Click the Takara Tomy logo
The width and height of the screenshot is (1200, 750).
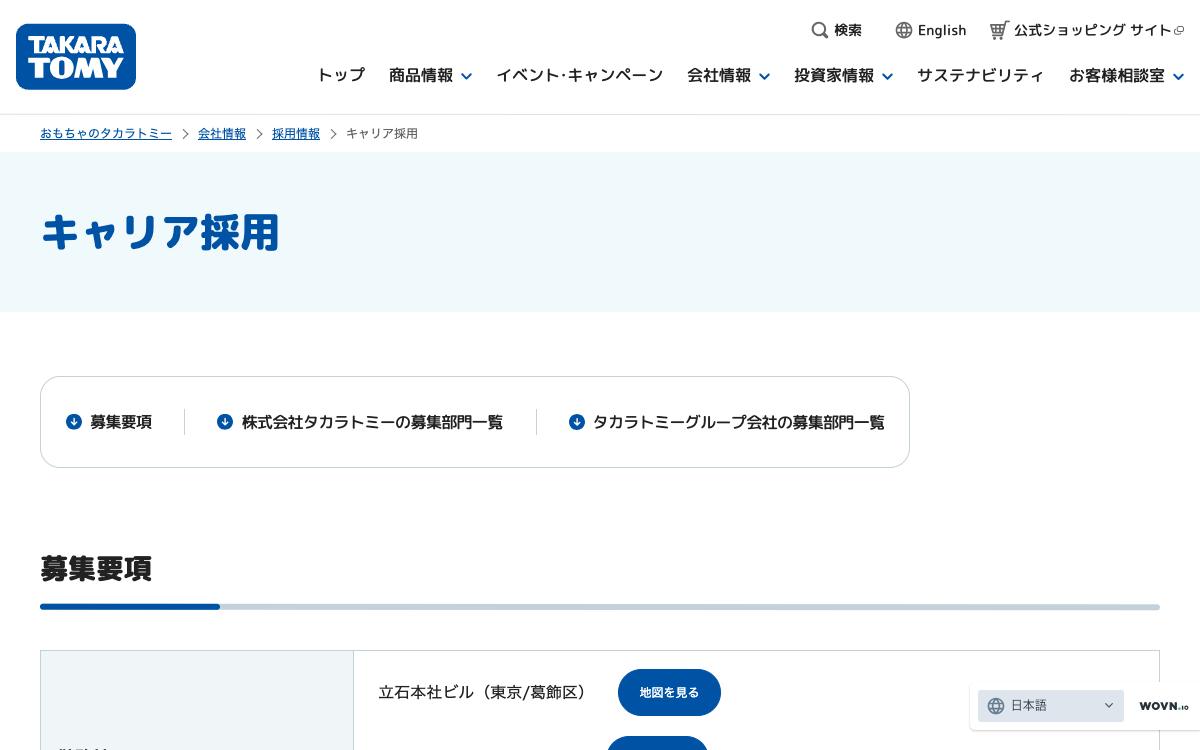76,57
